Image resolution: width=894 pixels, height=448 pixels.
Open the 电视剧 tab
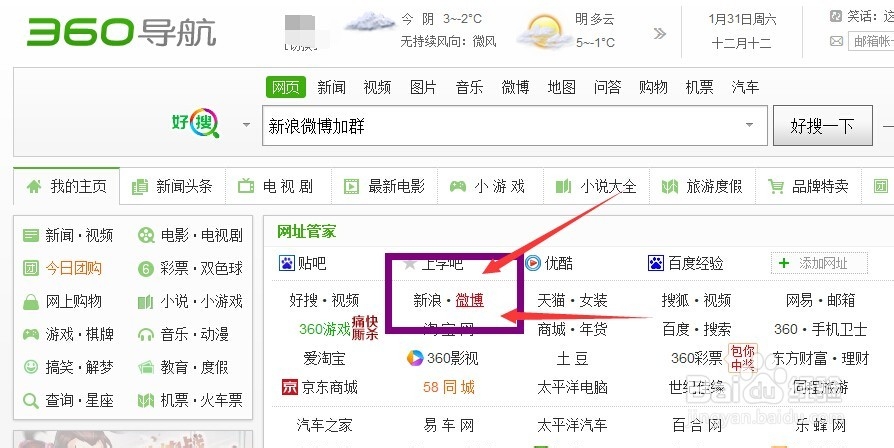coord(278,186)
